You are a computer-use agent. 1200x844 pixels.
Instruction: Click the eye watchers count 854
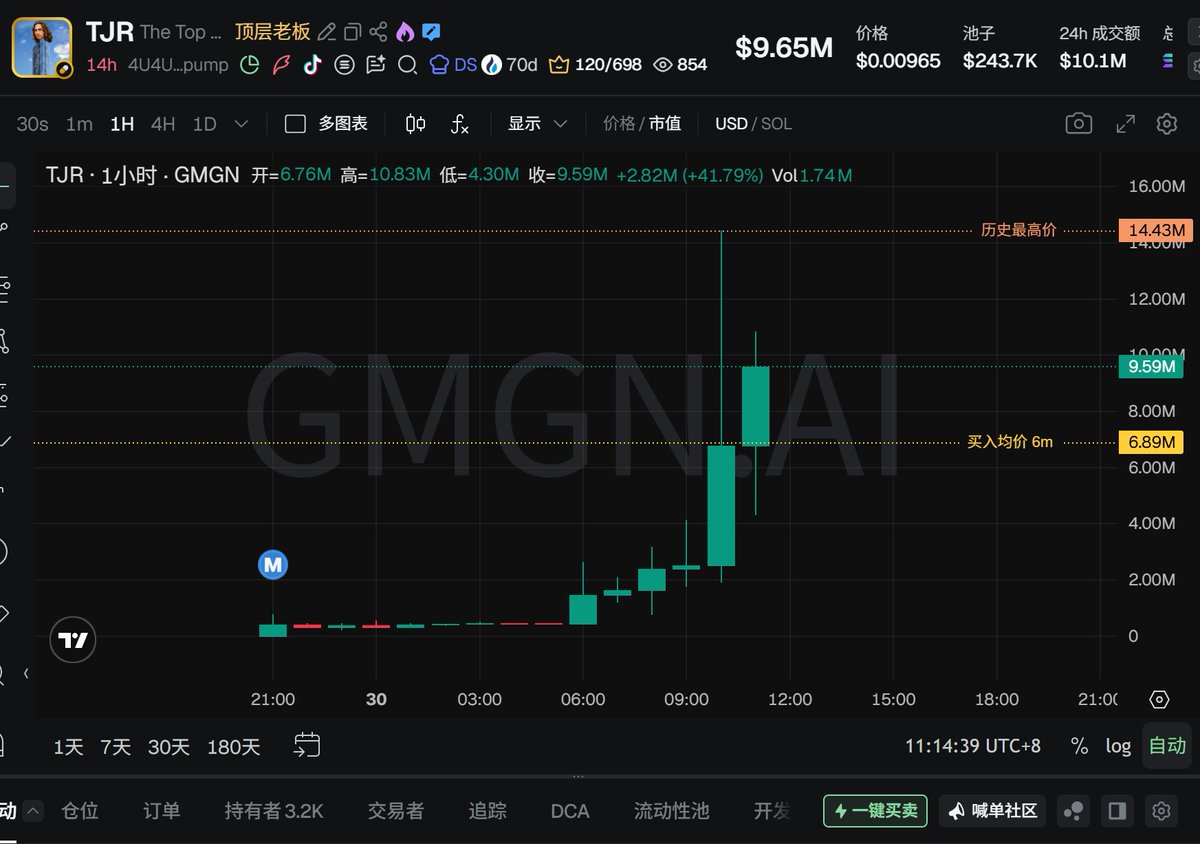(x=680, y=65)
